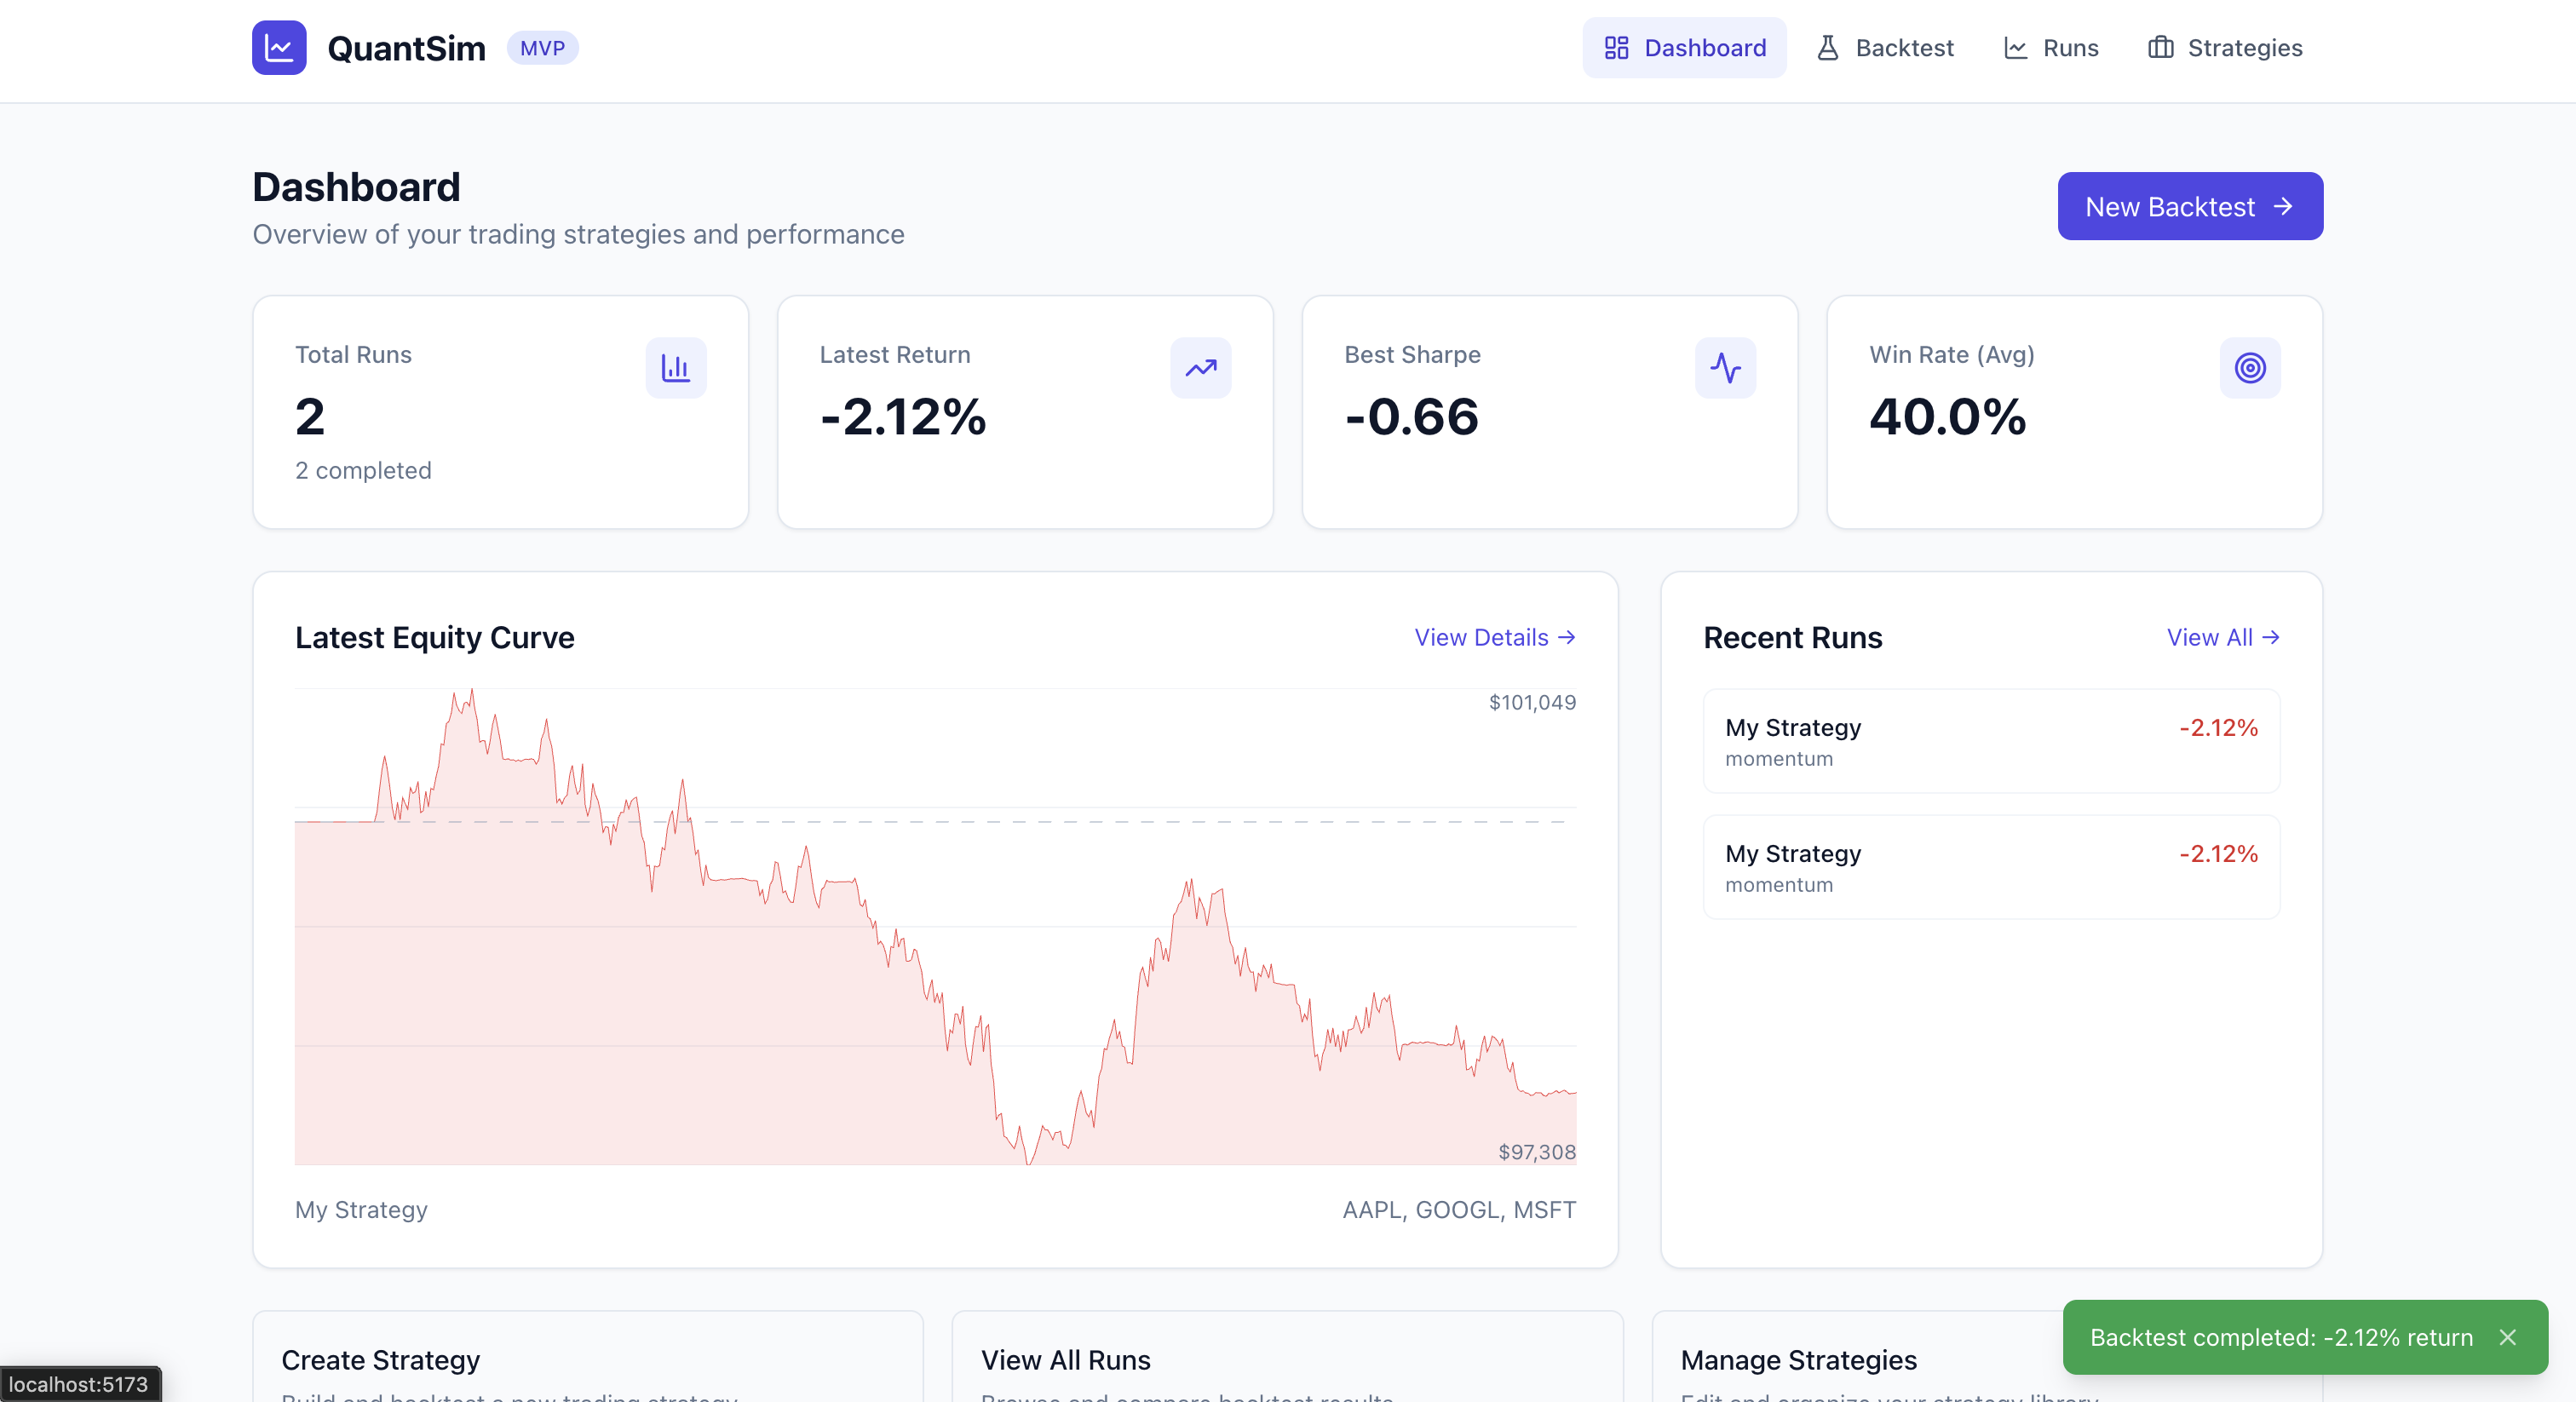Screen dimensions: 2576x1402
Task: Dismiss the Backtest completed toast notification
Action: click(2507, 1337)
